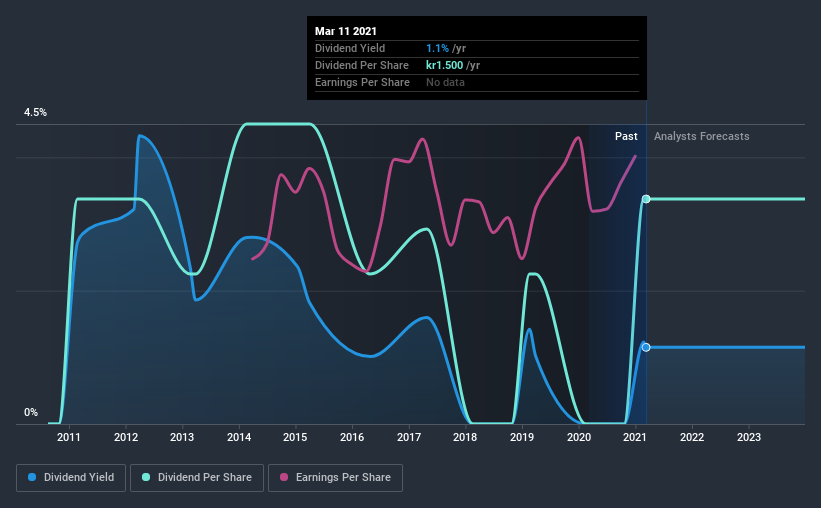This screenshot has height=508, width=821.
Task: Click the '1.1%' dividend yield value
Action: click(x=437, y=48)
